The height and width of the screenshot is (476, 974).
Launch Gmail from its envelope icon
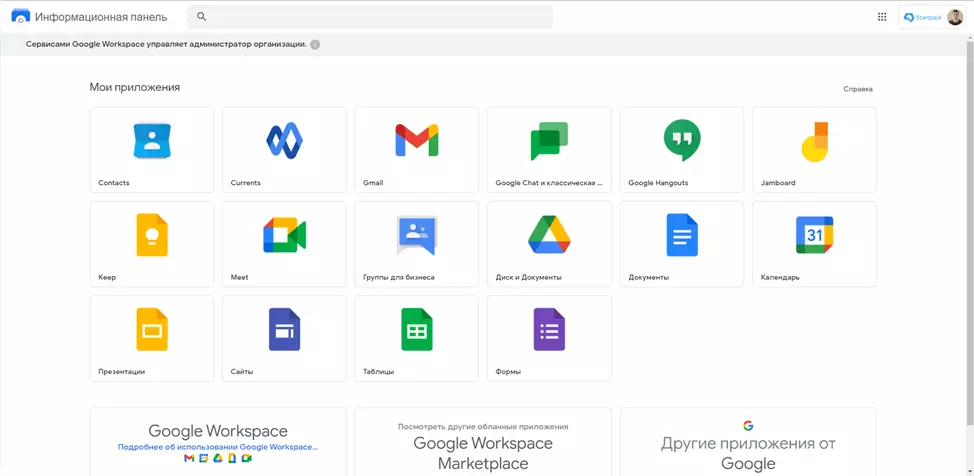click(417, 140)
